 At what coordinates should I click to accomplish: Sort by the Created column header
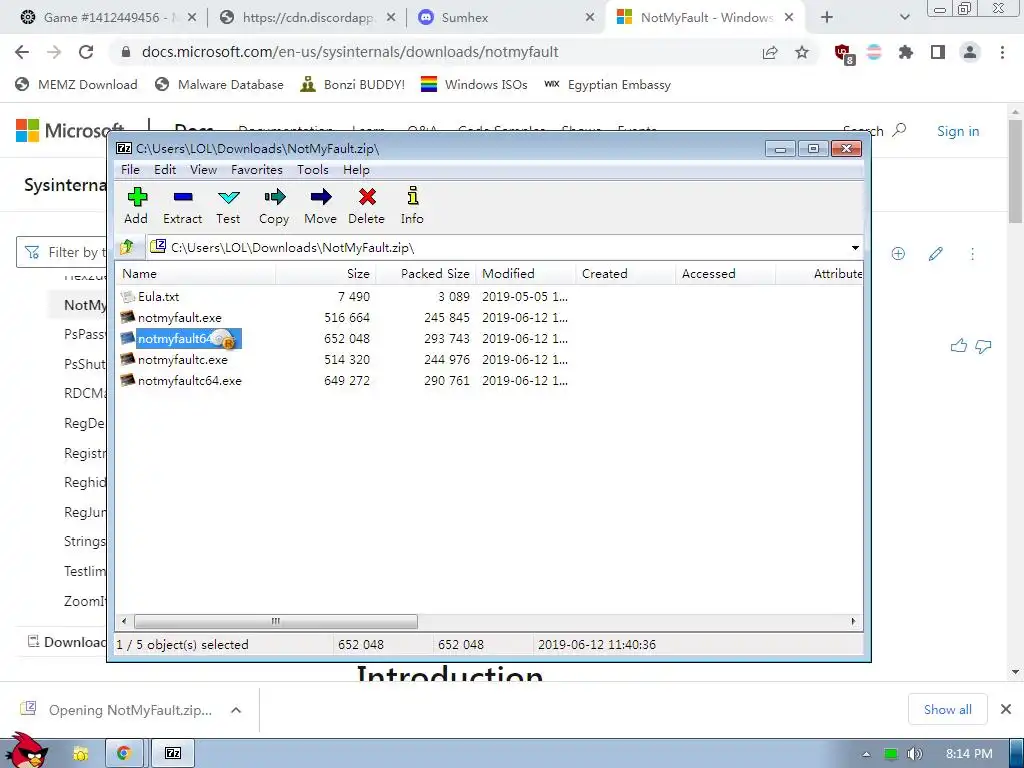pyautogui.click(x=626, y=274)
